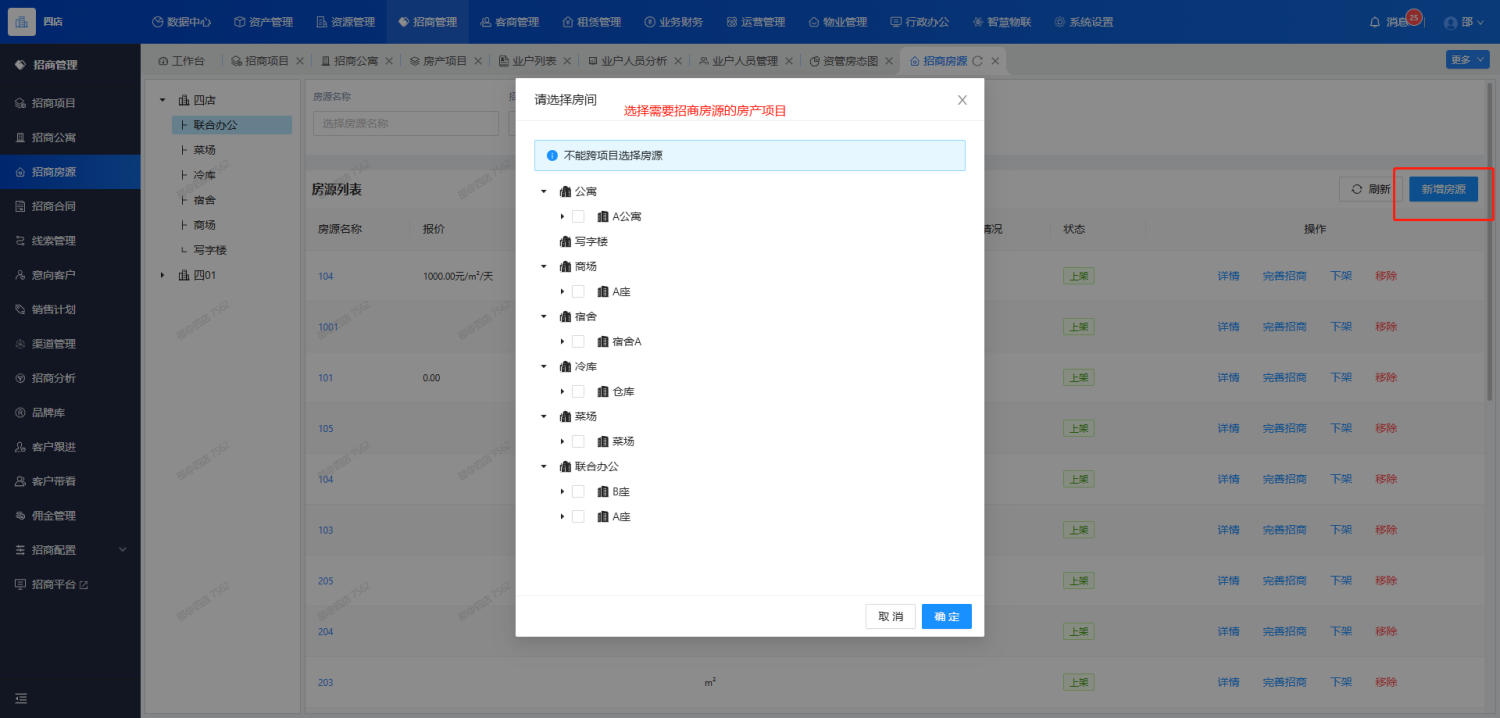1500x718 pixels.
Task: Collapse the 冷库 node in the dialog tree
Action: click(544, 367)
